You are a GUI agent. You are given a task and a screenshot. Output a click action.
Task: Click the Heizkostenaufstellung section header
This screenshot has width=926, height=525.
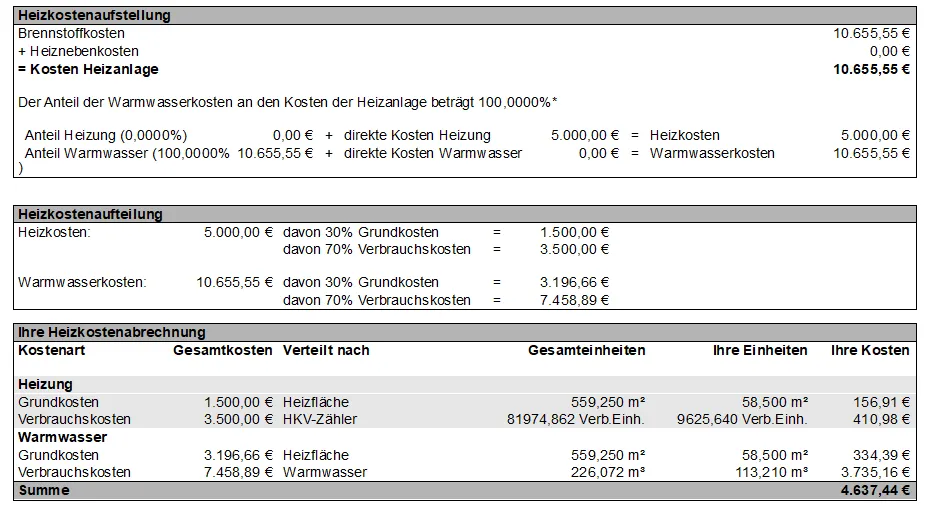95,16
